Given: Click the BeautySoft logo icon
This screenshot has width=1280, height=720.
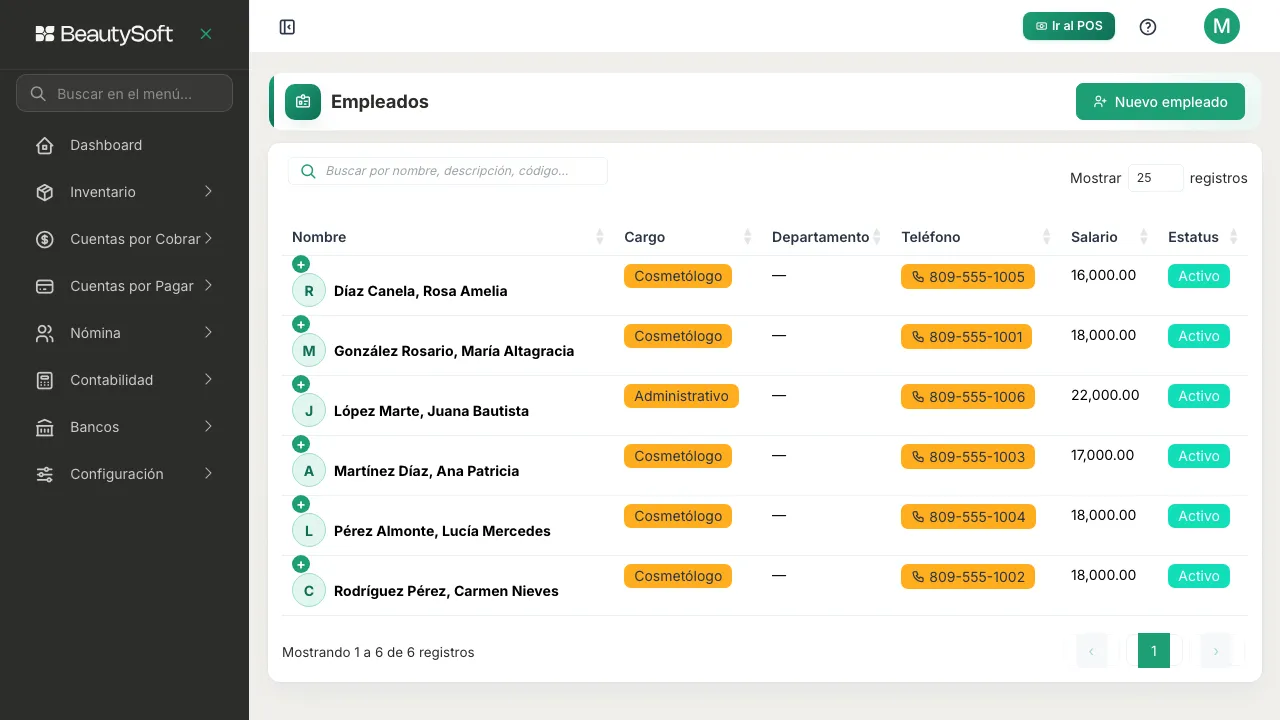Looking at the screenshot, I should click(x=45, y=34).
